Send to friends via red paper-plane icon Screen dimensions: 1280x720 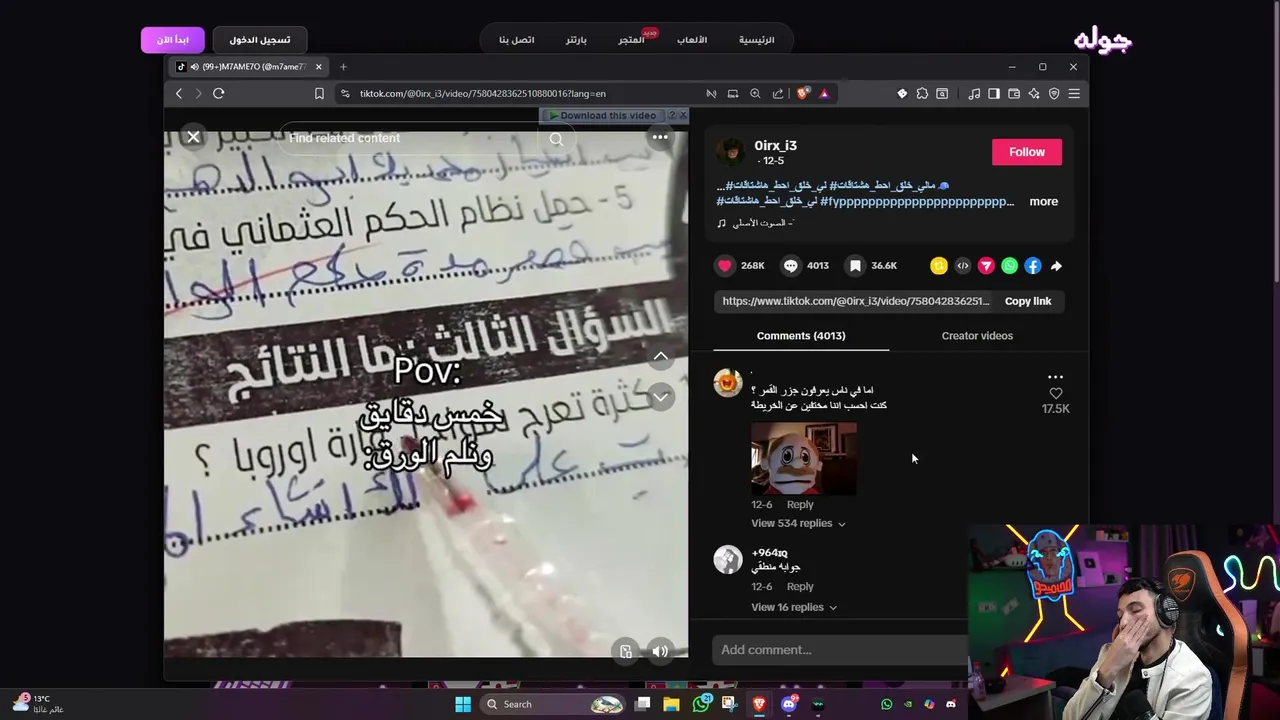tap(986, 265)
